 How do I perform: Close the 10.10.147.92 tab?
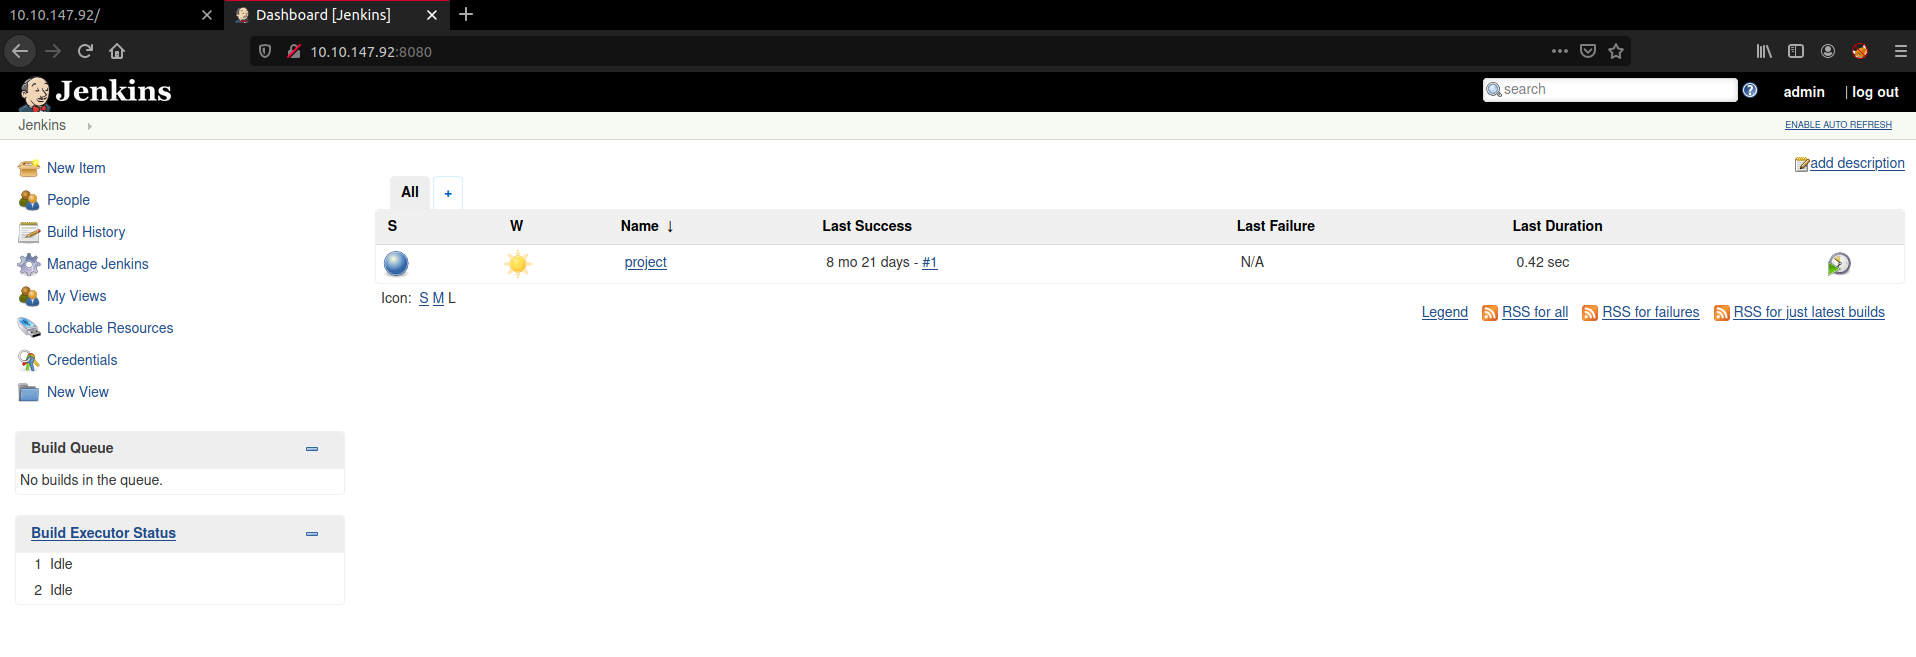pyautogui.click(x=207, y=15)
